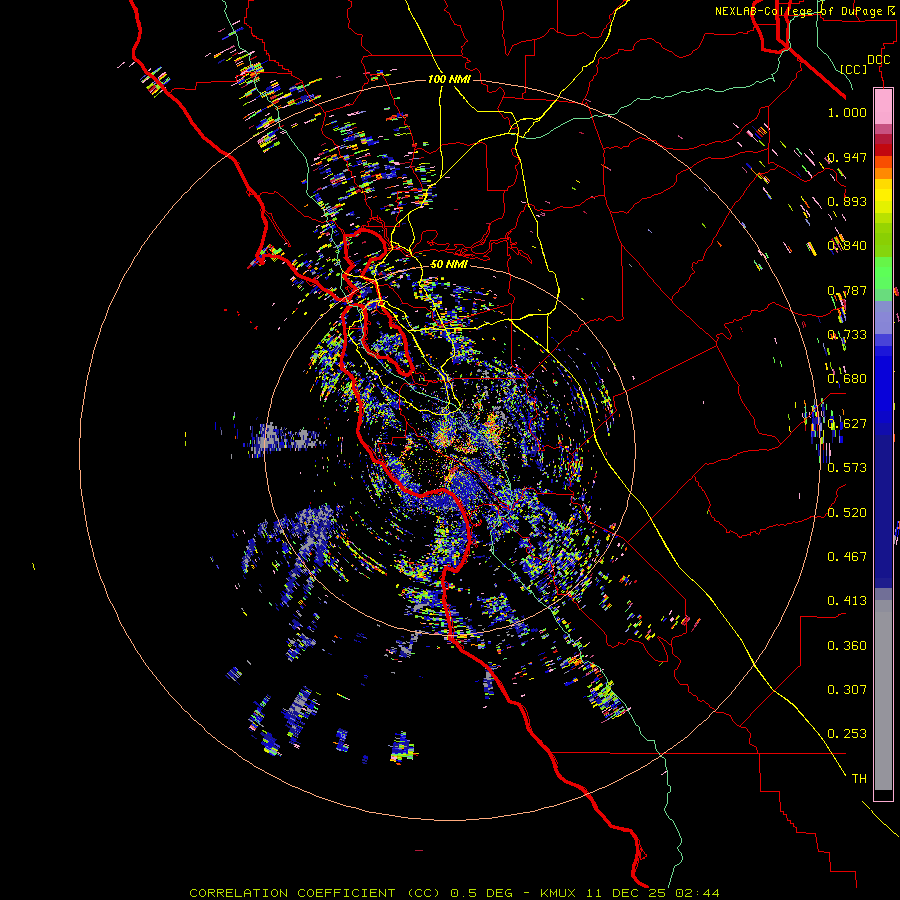Click the 0.787 scale value
Image resolution: width=900 pixels, height=900 pixels.
pyautogui.click(x=847, y=290)
